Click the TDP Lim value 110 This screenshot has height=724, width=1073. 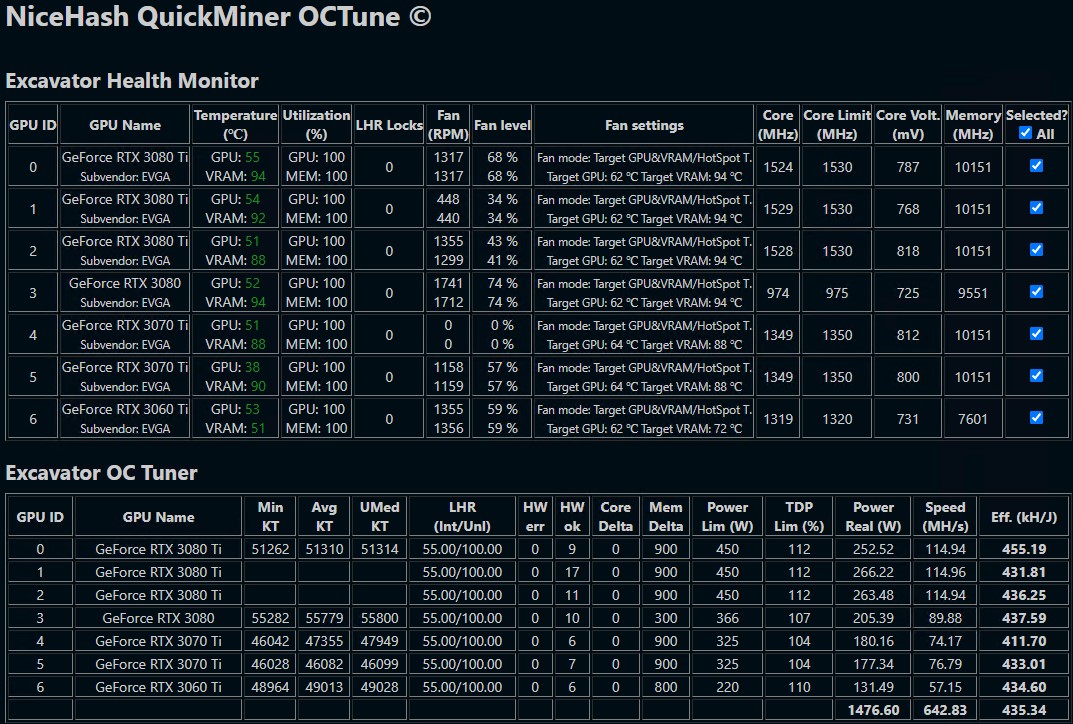(x=799, y=687)
